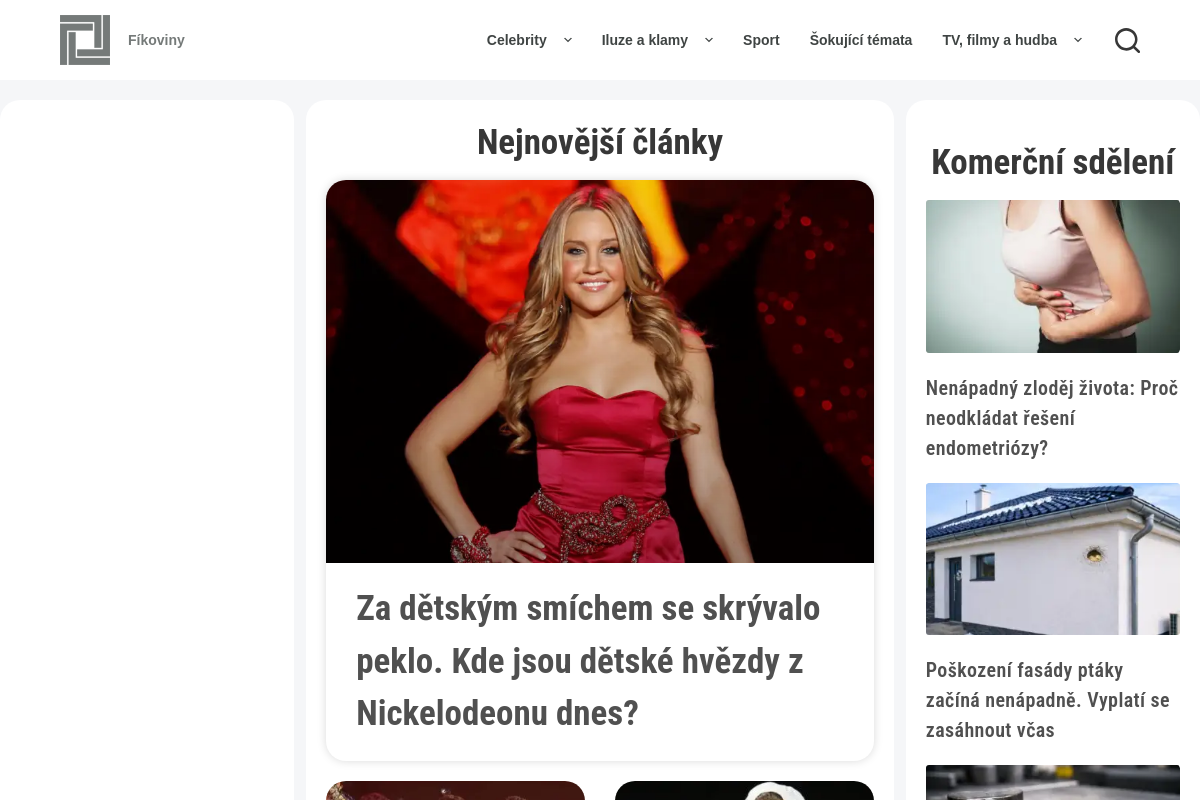Expand the Iluze a klamy chevron
Viewport: 1200px width, 800px height.
(x=709, y=40)
